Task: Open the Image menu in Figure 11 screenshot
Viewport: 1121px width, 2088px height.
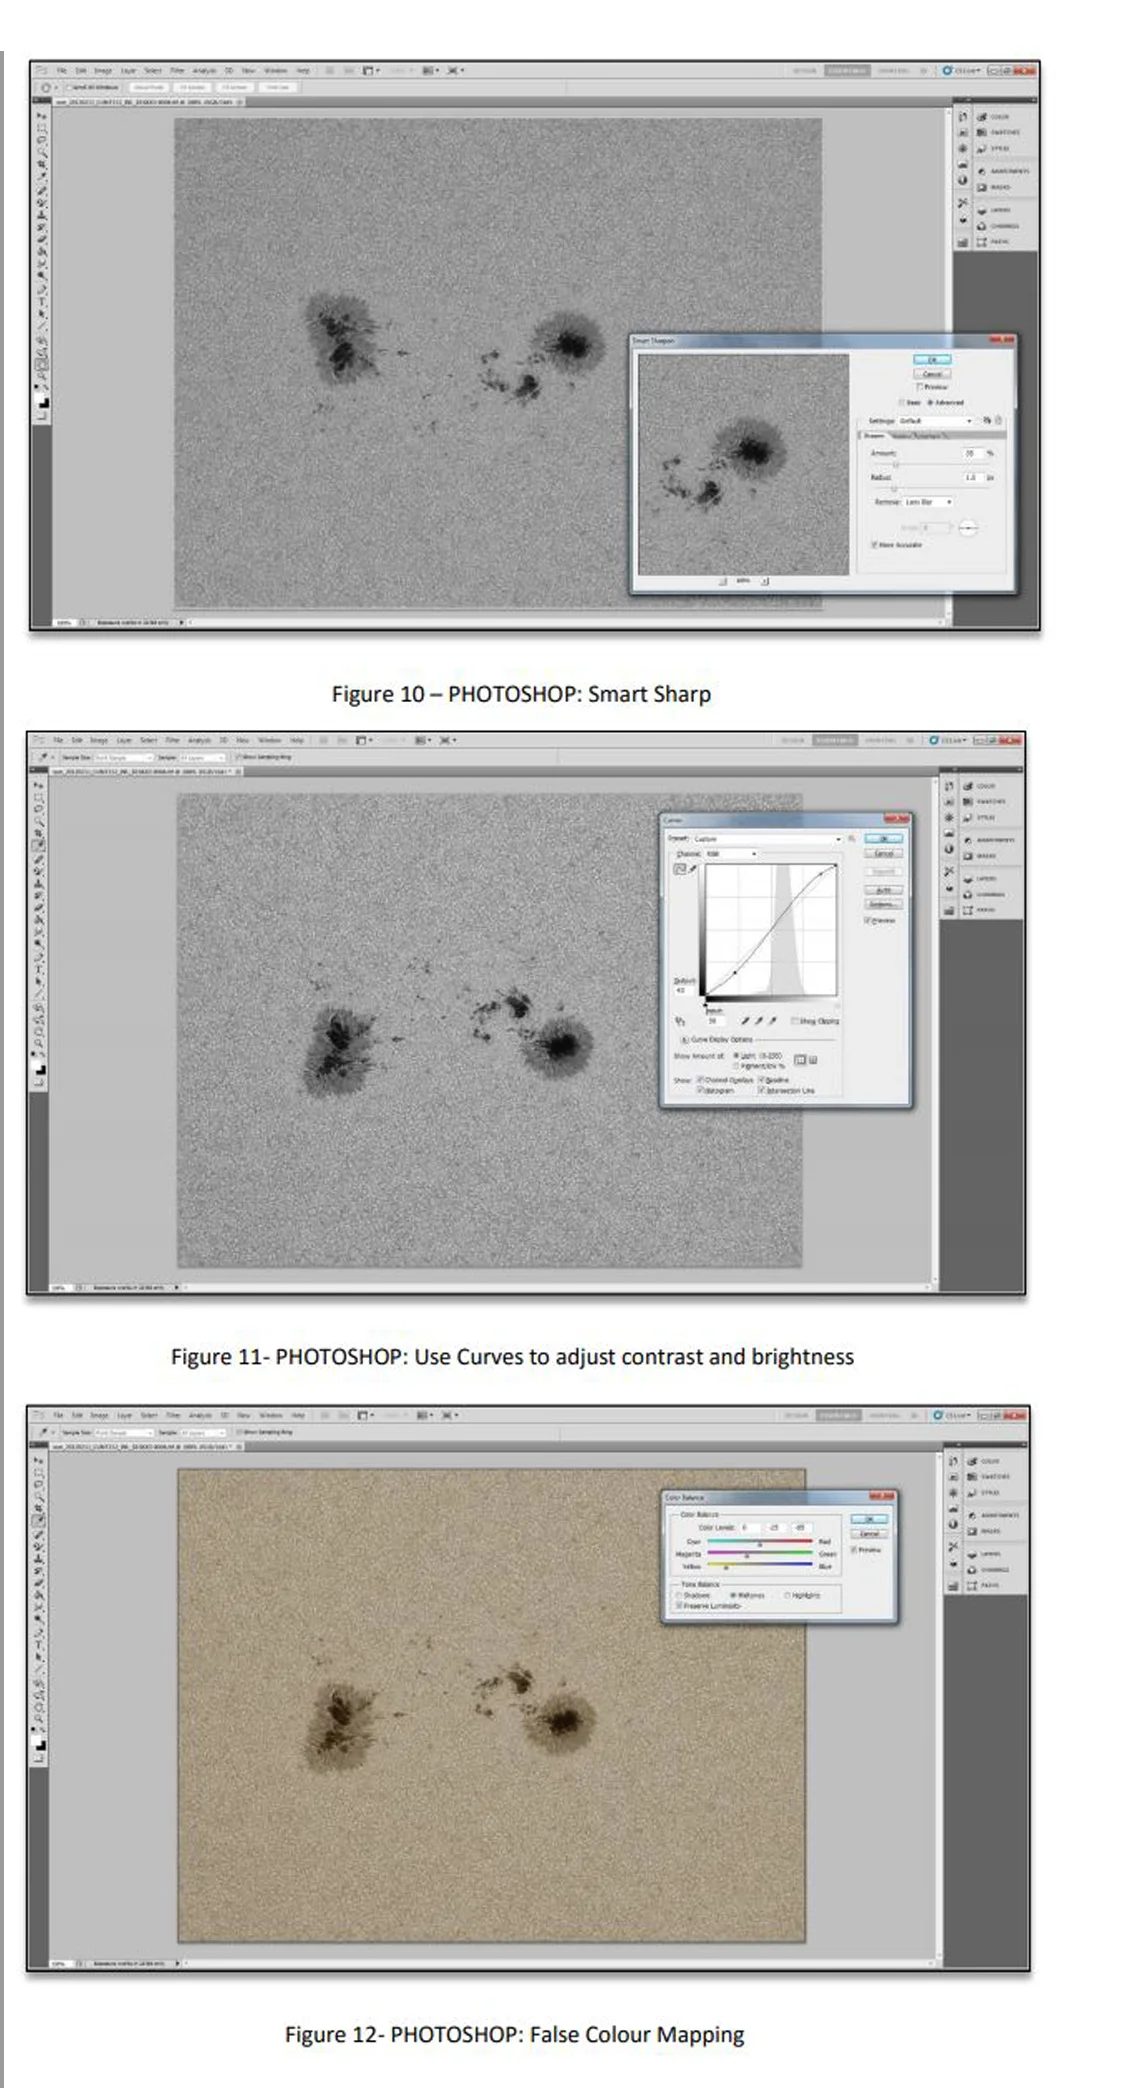Action: click(x=99, y=740)
